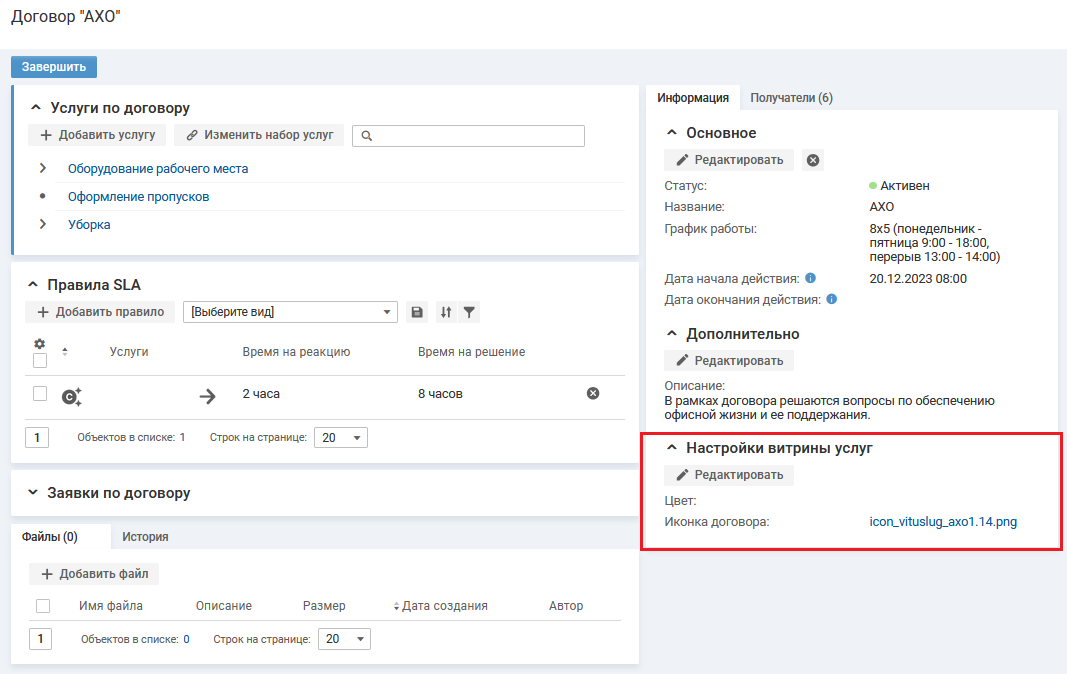Open the icon_vituslug_axo1.14.png file link
Image resolution: width=1067 pixels, height=674 pixels.
[x=943, y=521]
